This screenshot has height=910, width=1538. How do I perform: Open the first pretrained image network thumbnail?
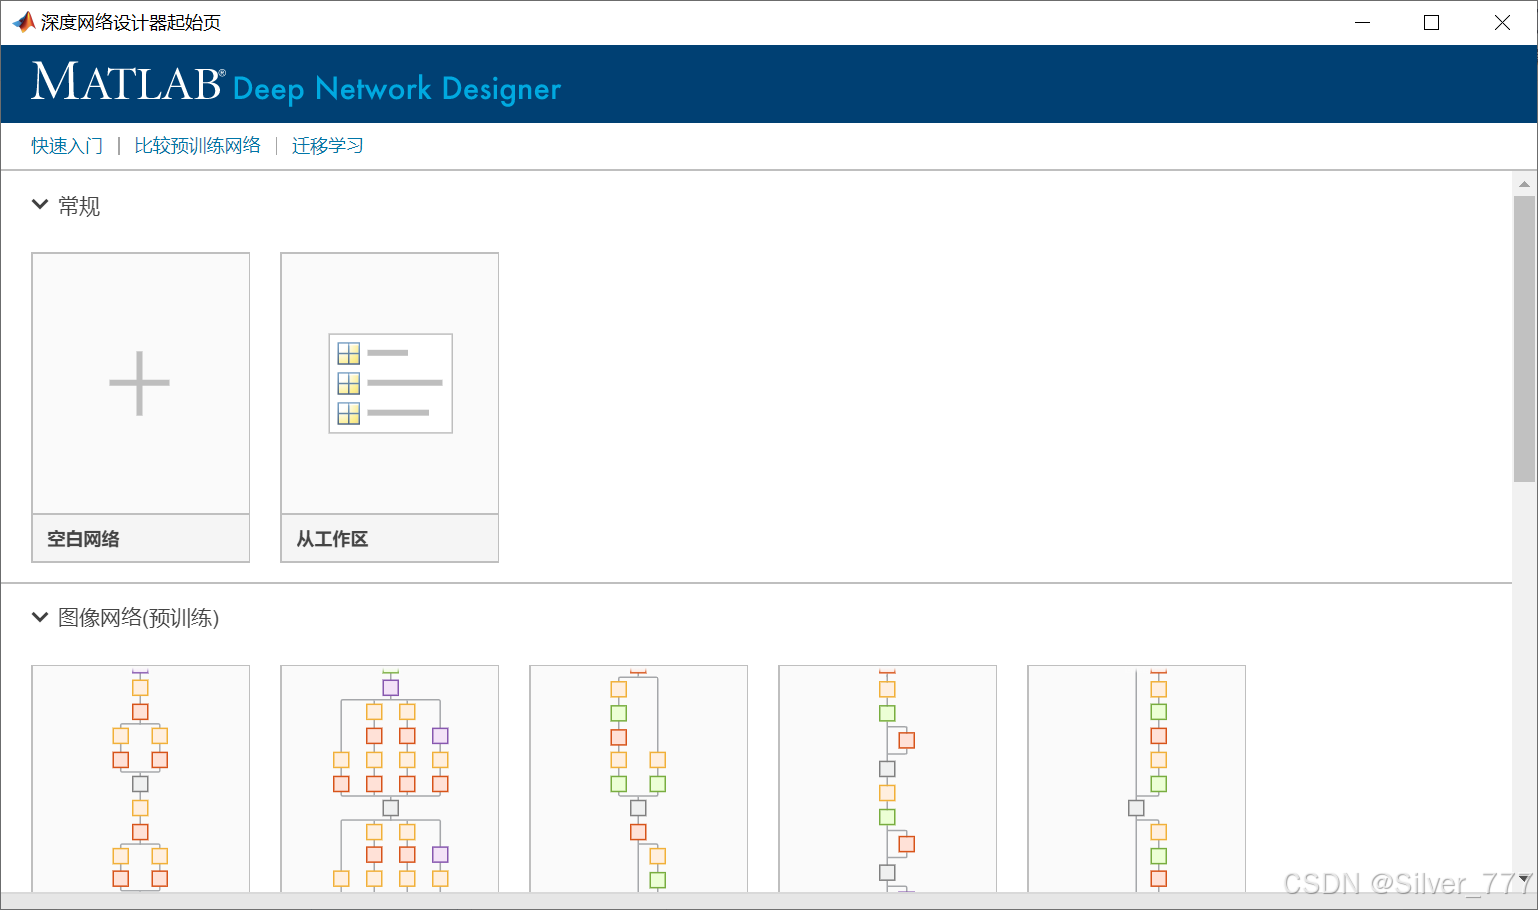(140, 779)
